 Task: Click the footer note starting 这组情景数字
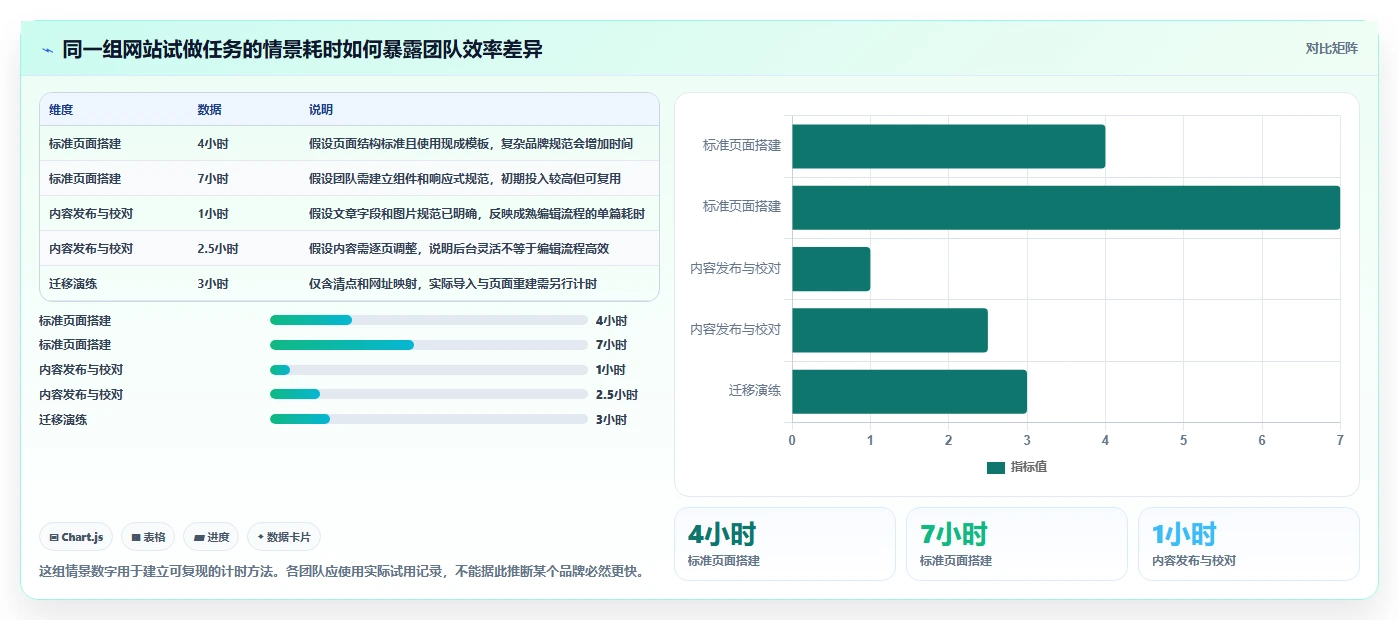(x=341, y=572)
